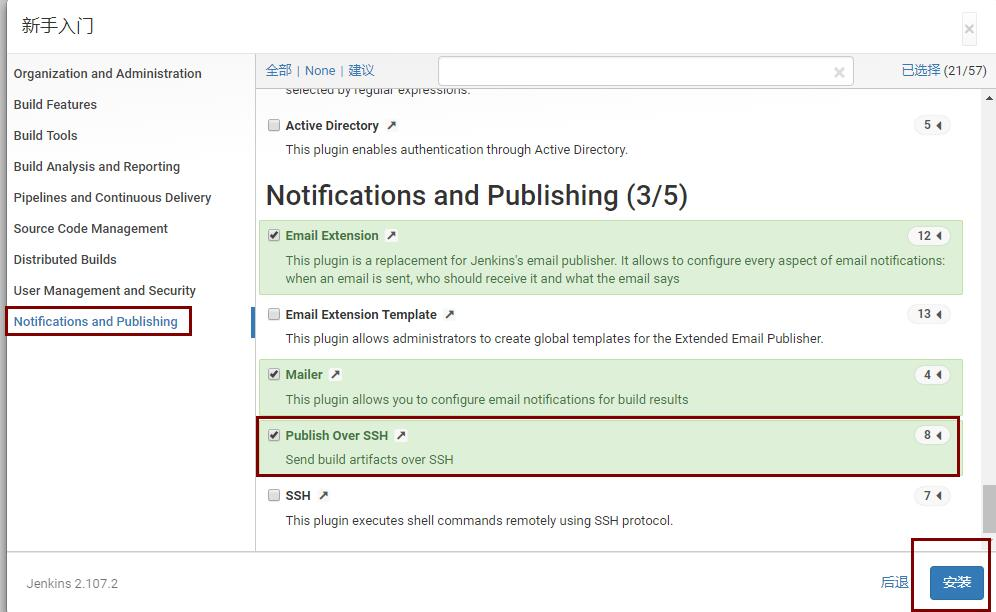The image size is (996, 612).
Task: Clear the plugin search field with the x icon
Action: click(839, 72)
